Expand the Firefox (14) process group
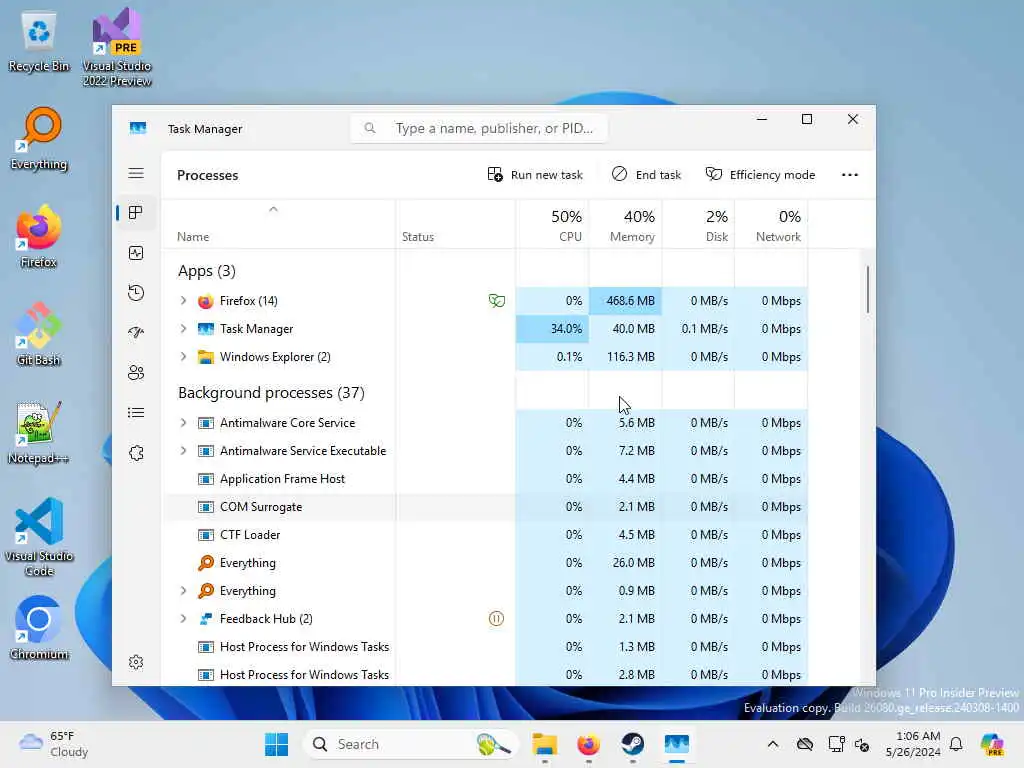The image size is (1024, 768). pos(184,300)
